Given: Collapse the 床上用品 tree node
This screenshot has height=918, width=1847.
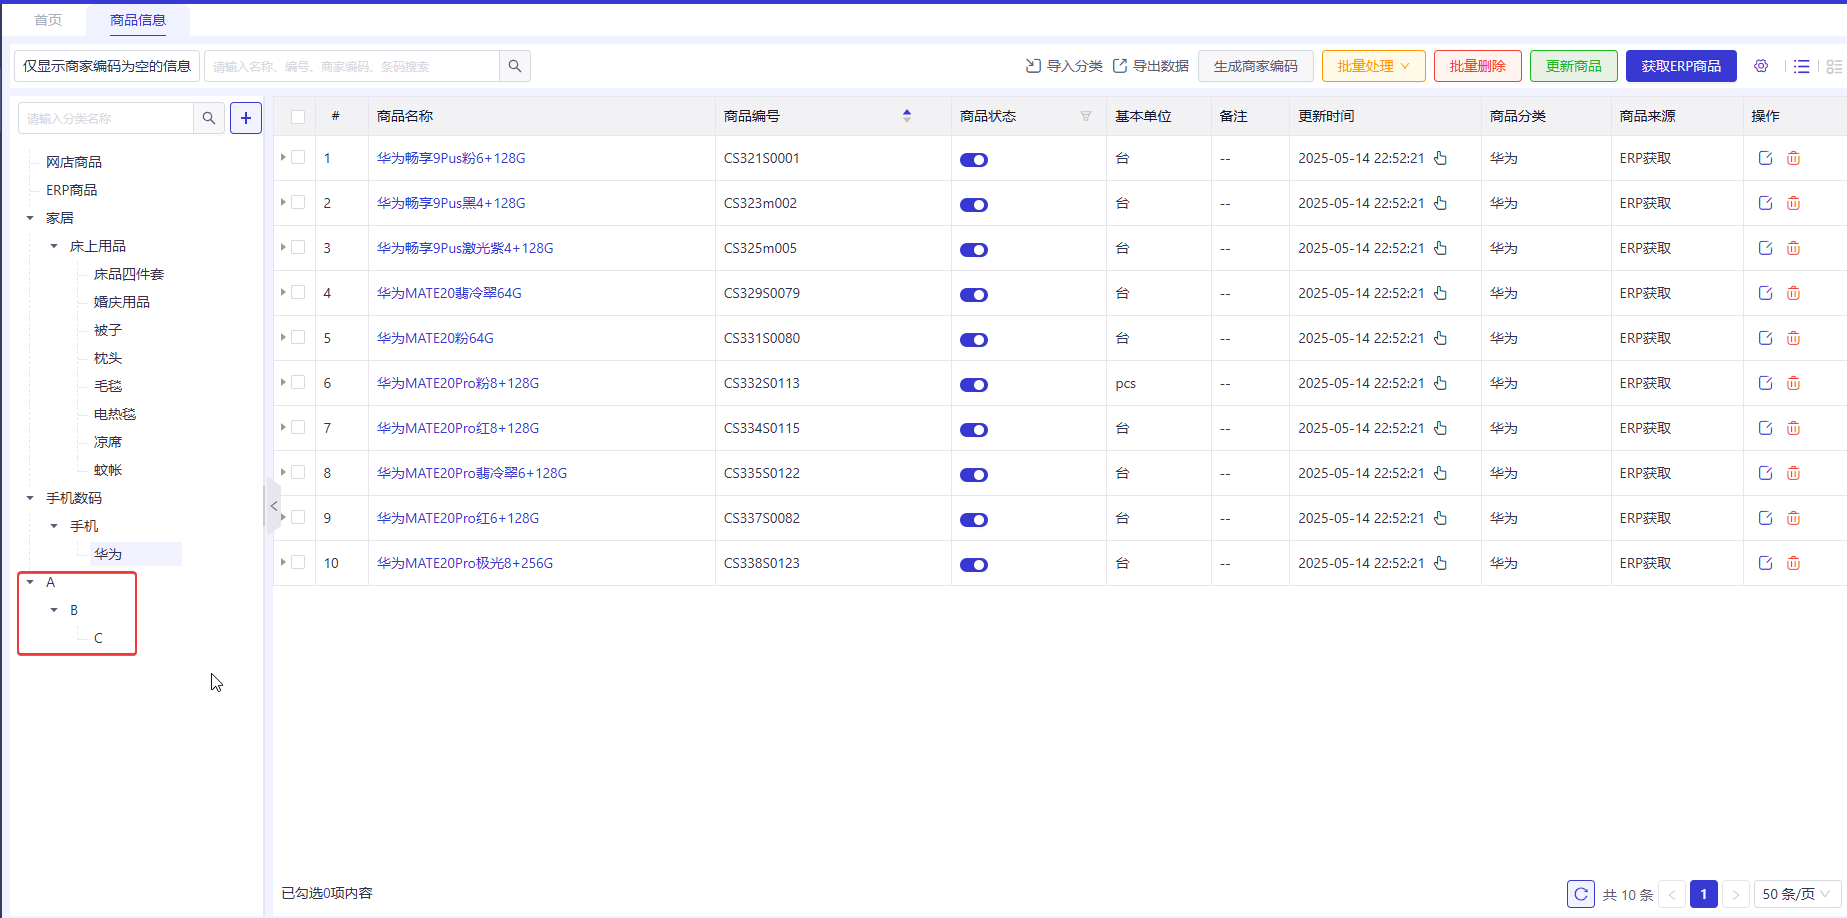Looking at the screenshot, I should 54,246.
